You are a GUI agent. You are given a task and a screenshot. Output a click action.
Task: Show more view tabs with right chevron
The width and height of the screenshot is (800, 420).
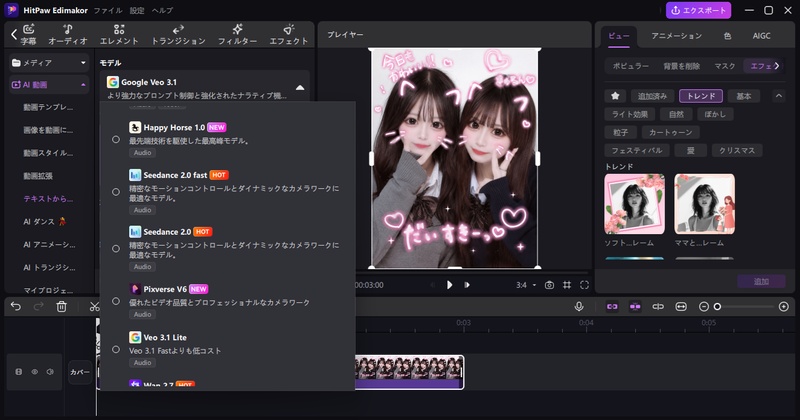[777, 65]
